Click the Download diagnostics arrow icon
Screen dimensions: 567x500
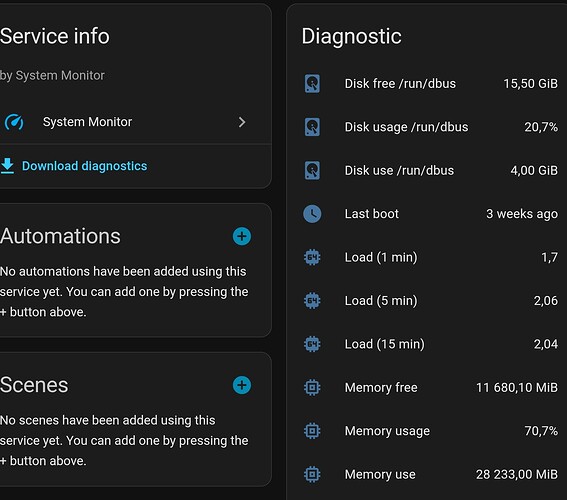tap(7, 166)
